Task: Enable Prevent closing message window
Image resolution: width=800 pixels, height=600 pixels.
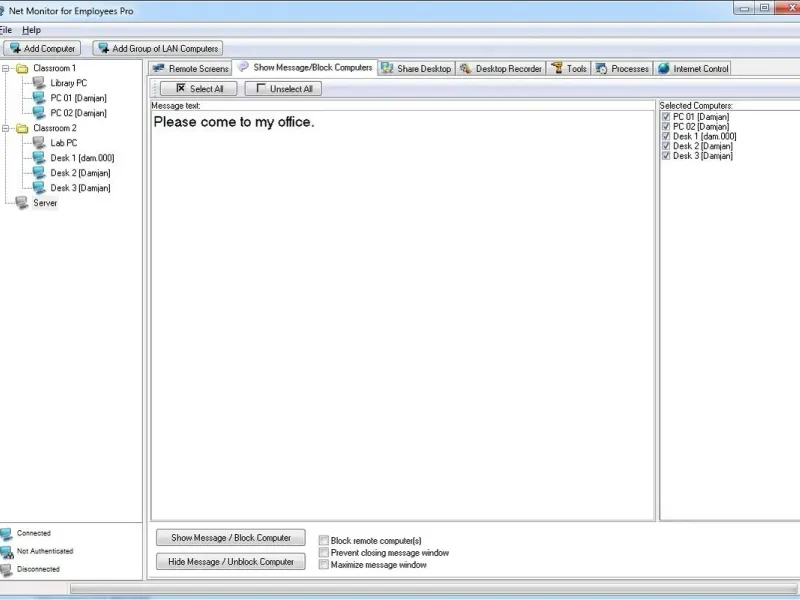Action: 323,553
